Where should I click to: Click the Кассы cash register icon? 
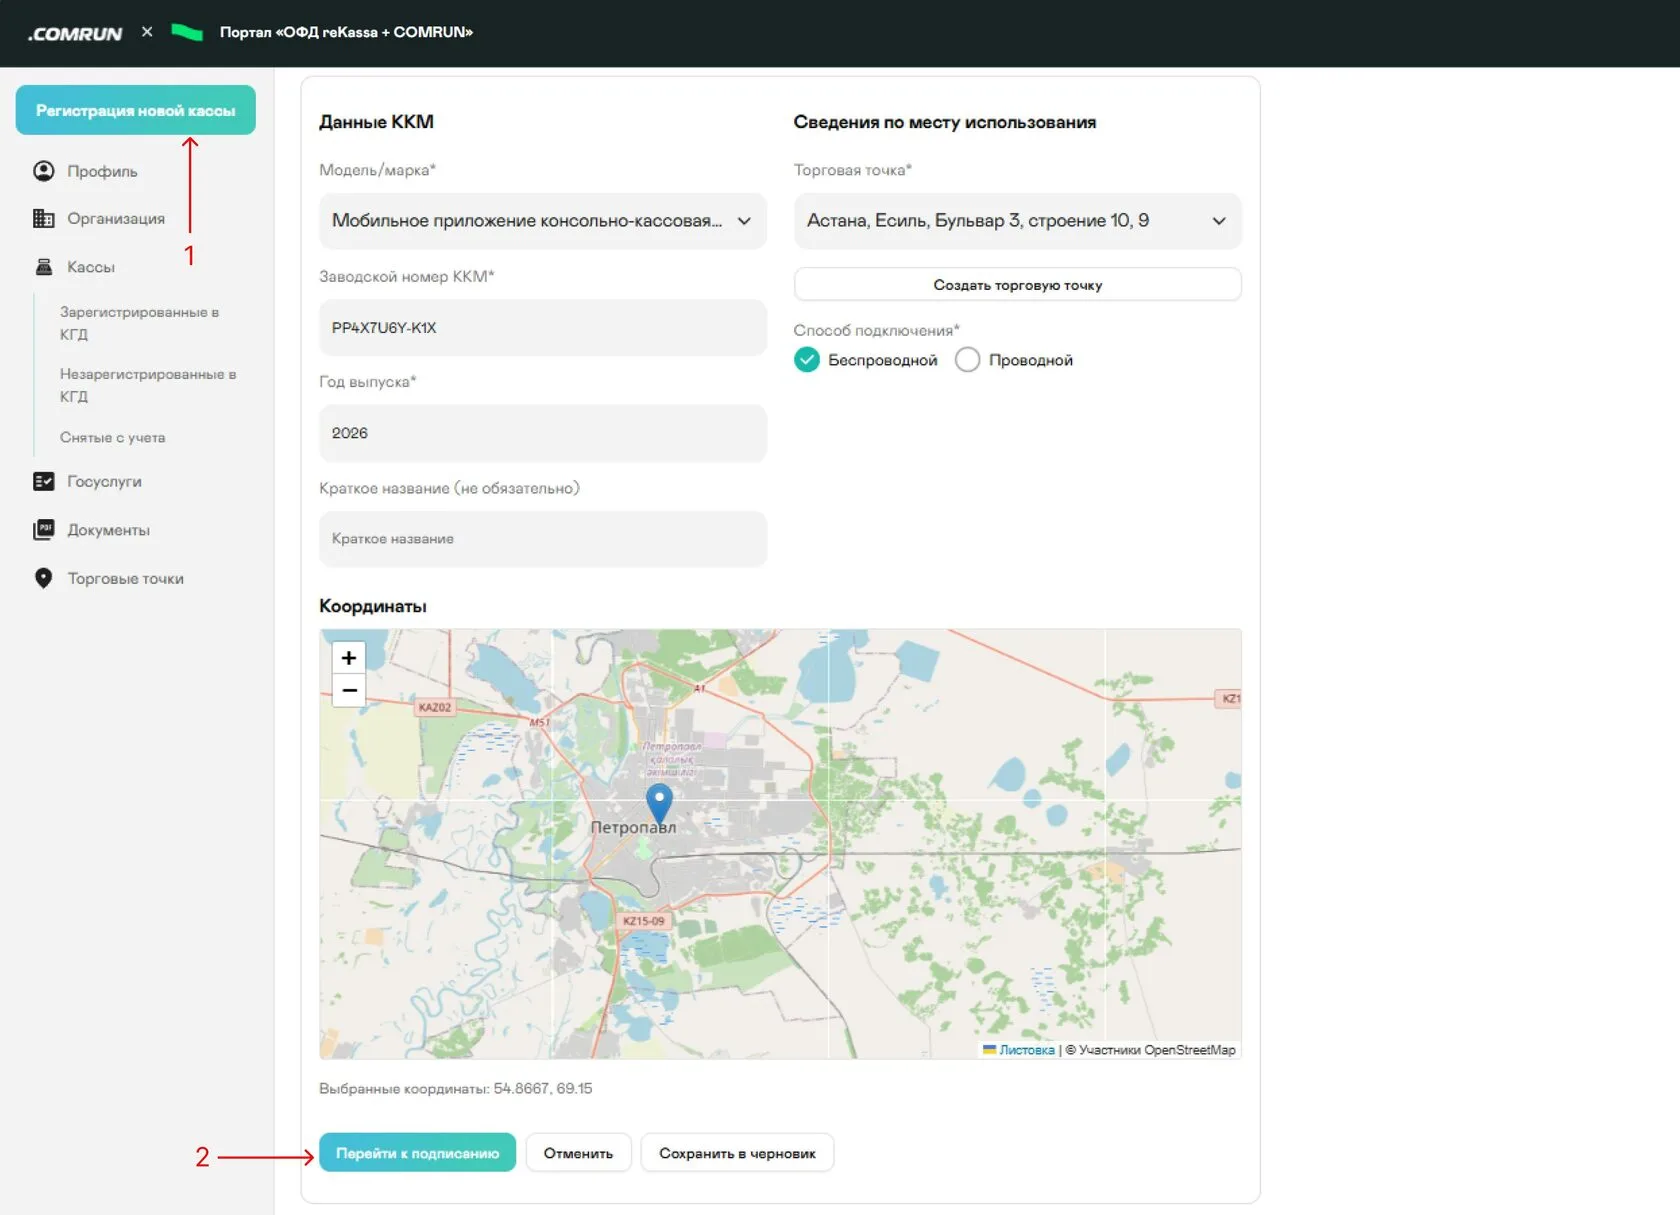pos(43,267)
